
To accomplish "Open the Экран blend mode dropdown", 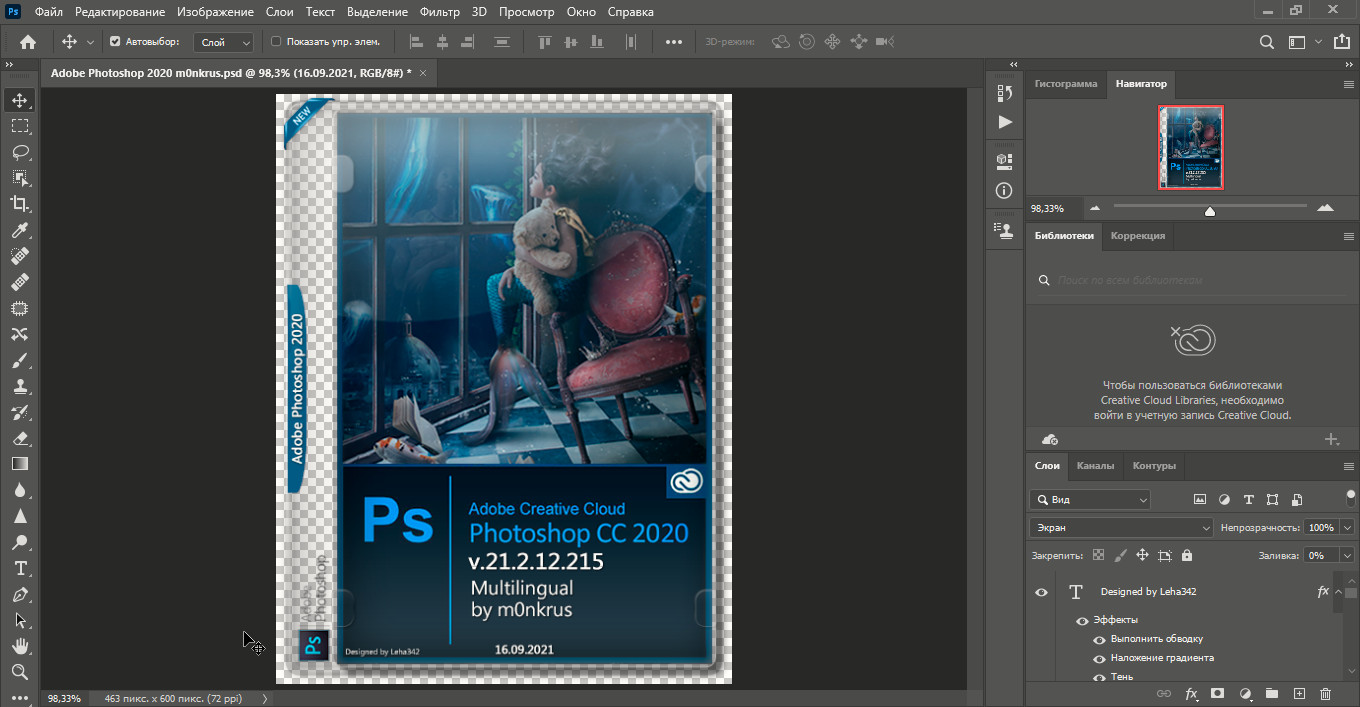I will point(1120,527).
